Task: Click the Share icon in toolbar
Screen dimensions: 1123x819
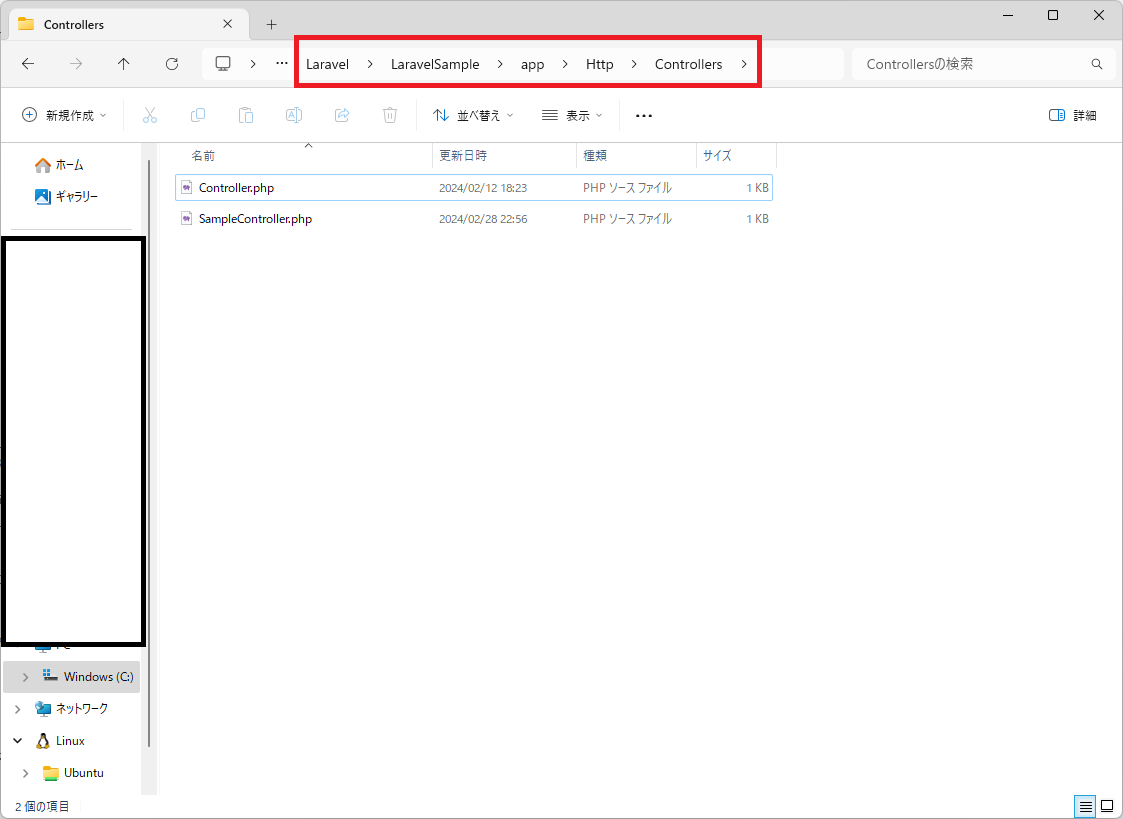Action: 342,115
